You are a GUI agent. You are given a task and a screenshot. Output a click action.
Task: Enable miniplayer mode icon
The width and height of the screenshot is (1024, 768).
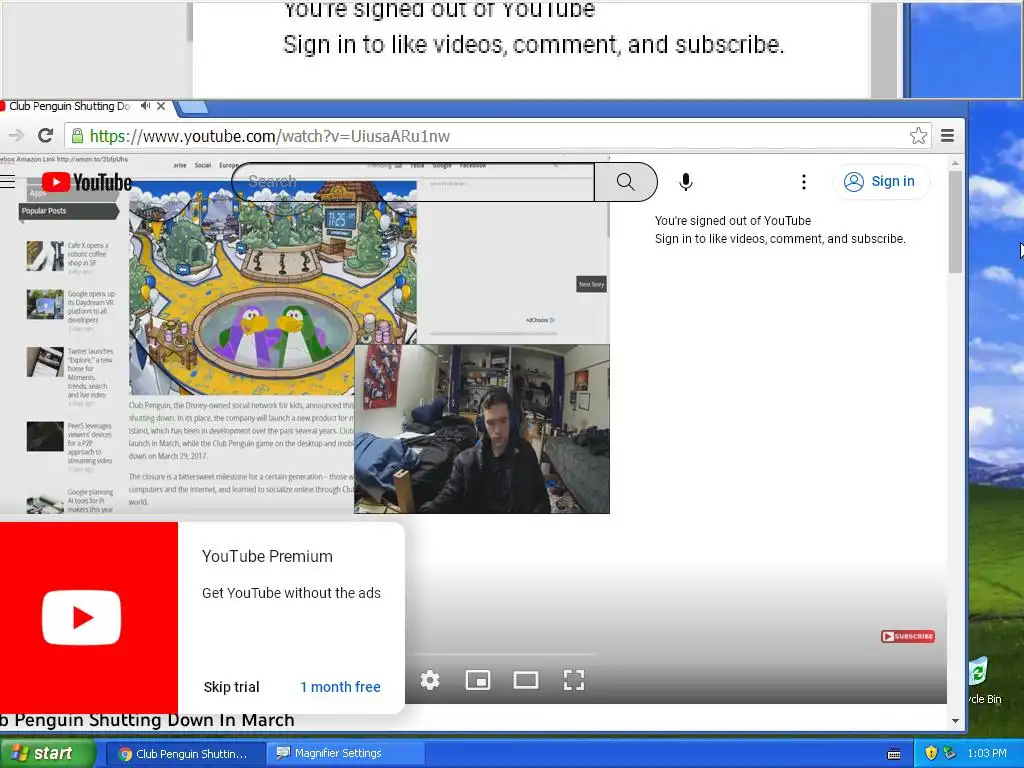click(x=478, y=680)
